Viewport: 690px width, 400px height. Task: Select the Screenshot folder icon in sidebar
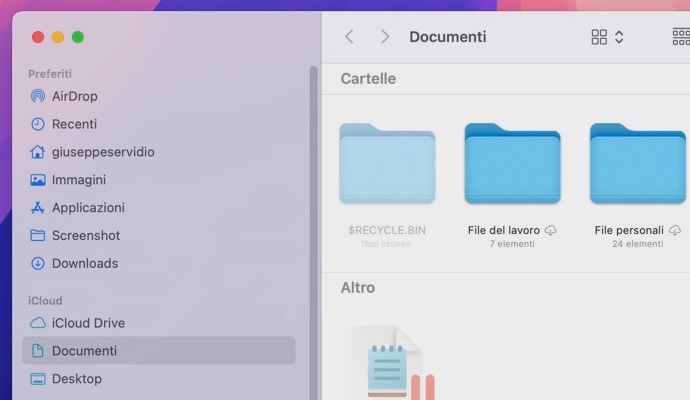tap(38, 235)
